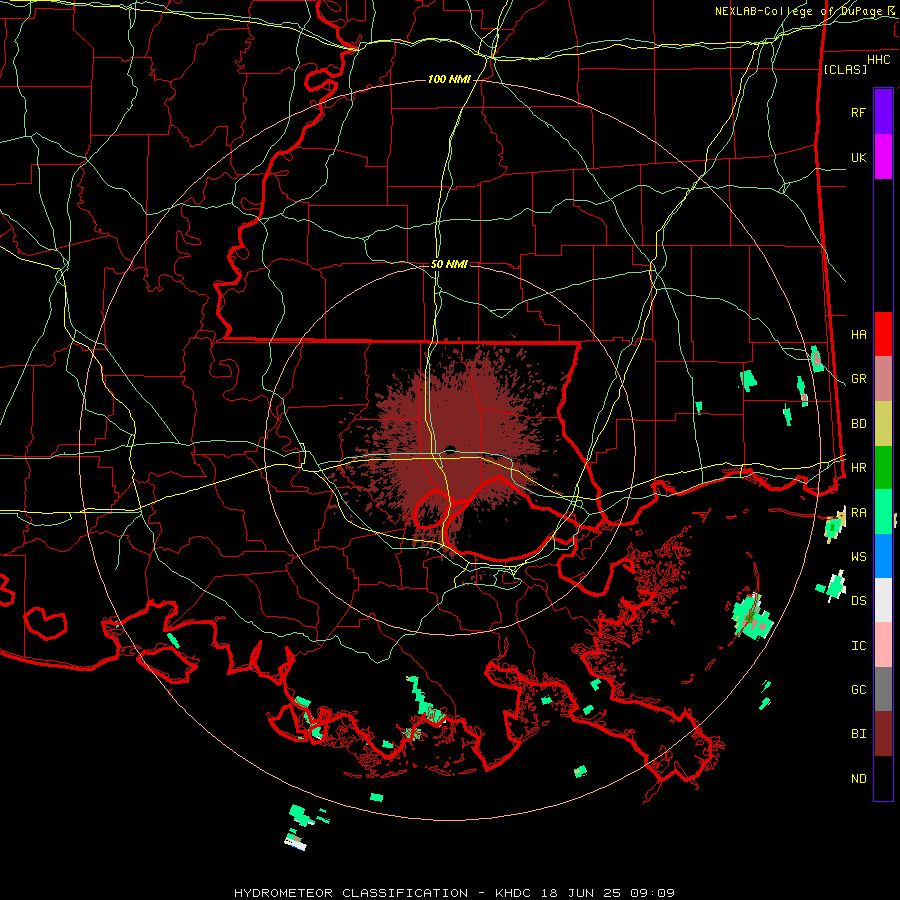Click the RA legend label
The image size is (900, 900).
pos(859,513)
